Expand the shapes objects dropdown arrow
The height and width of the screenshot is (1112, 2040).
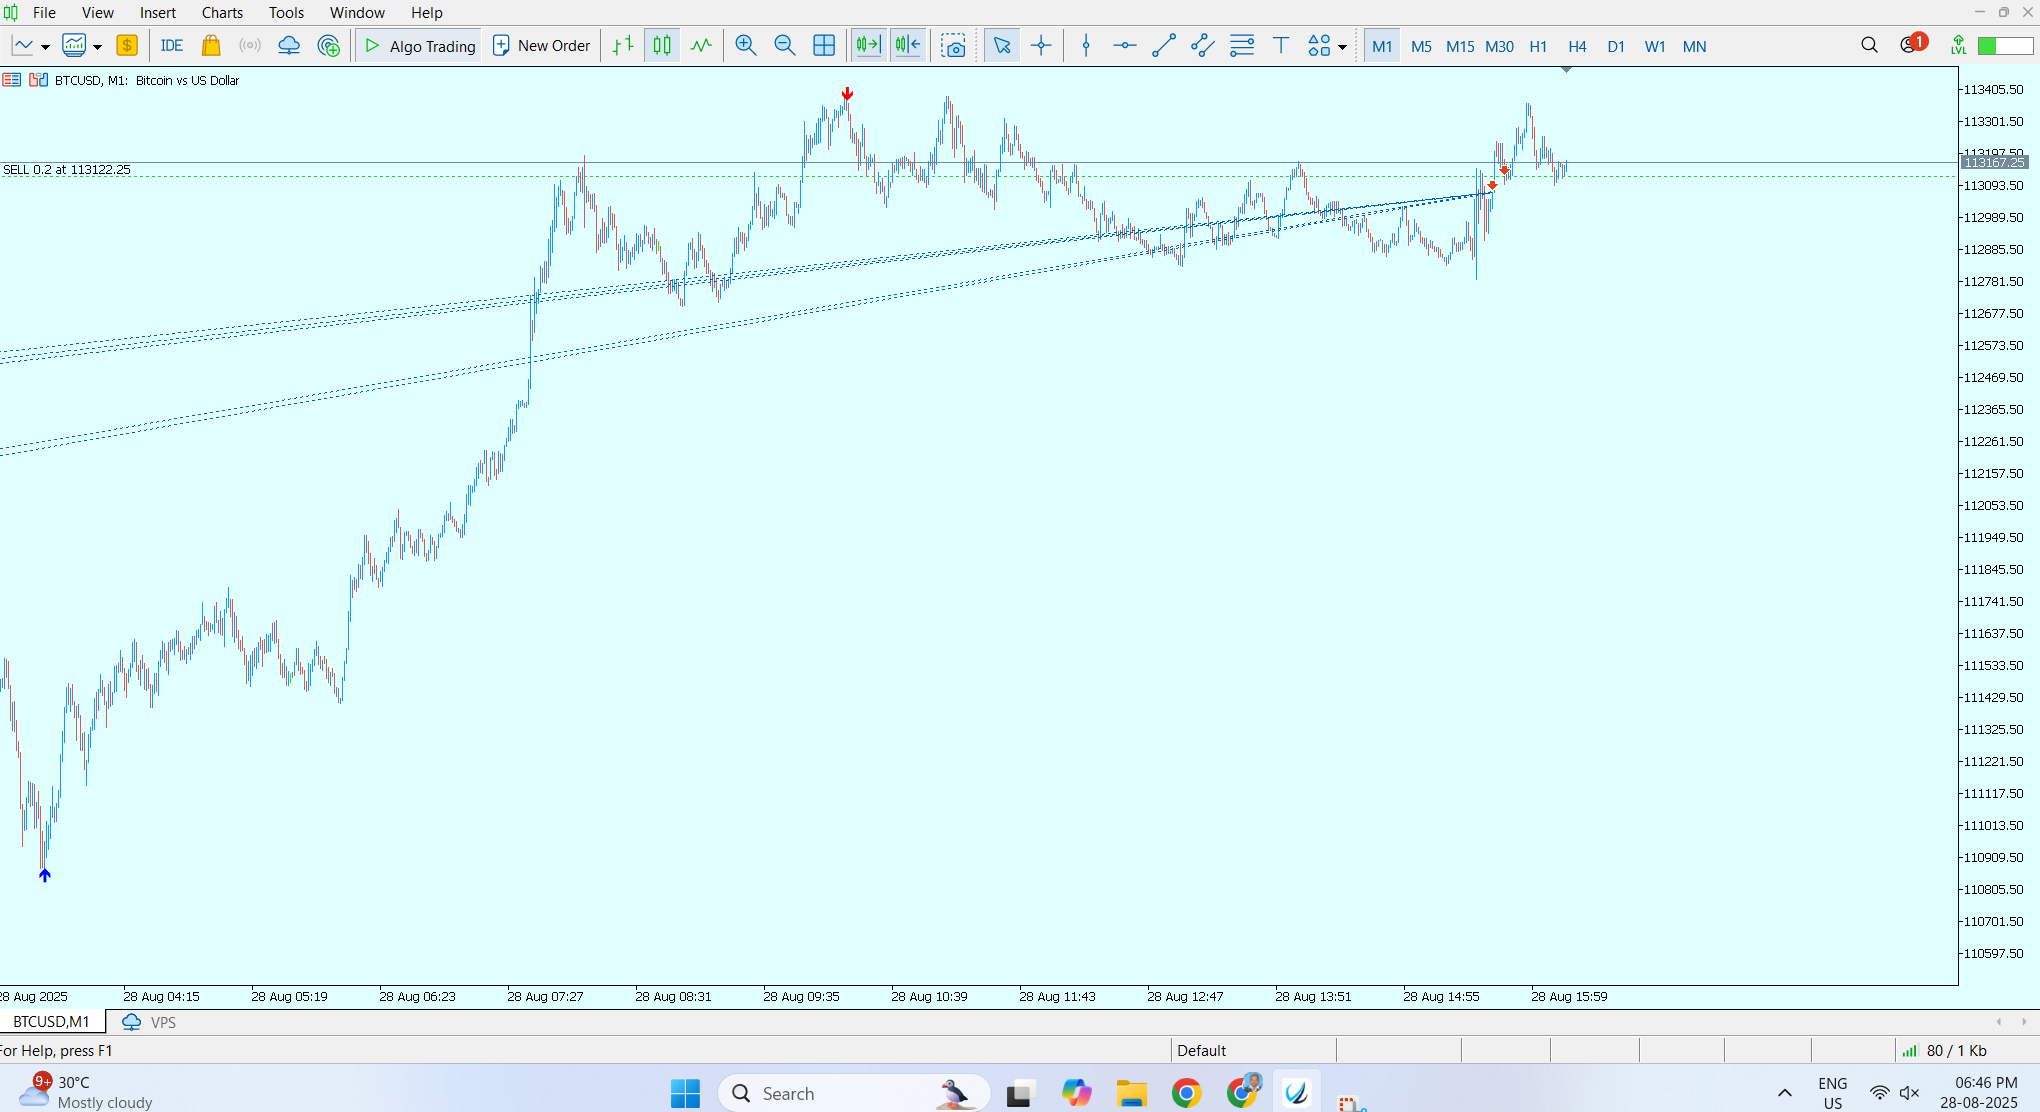[1342, 47]
